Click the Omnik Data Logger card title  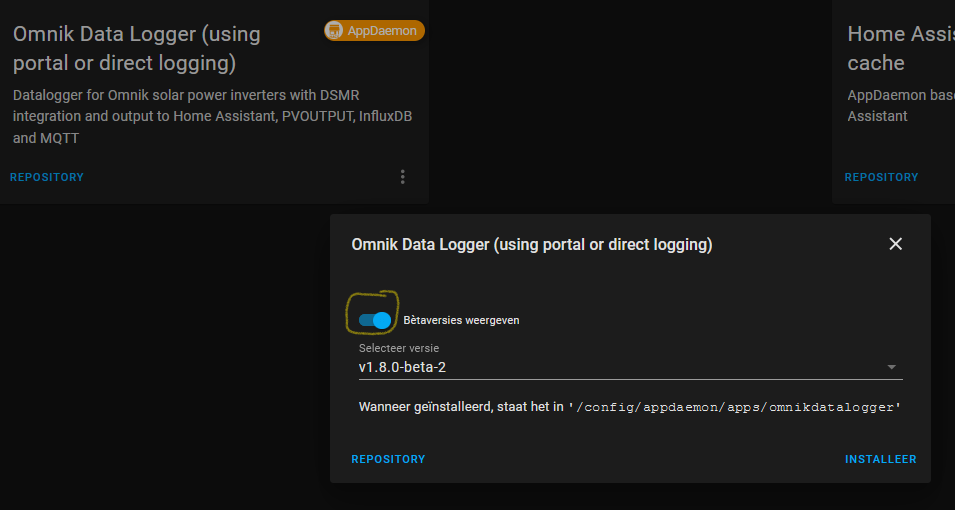coord(137,49)
